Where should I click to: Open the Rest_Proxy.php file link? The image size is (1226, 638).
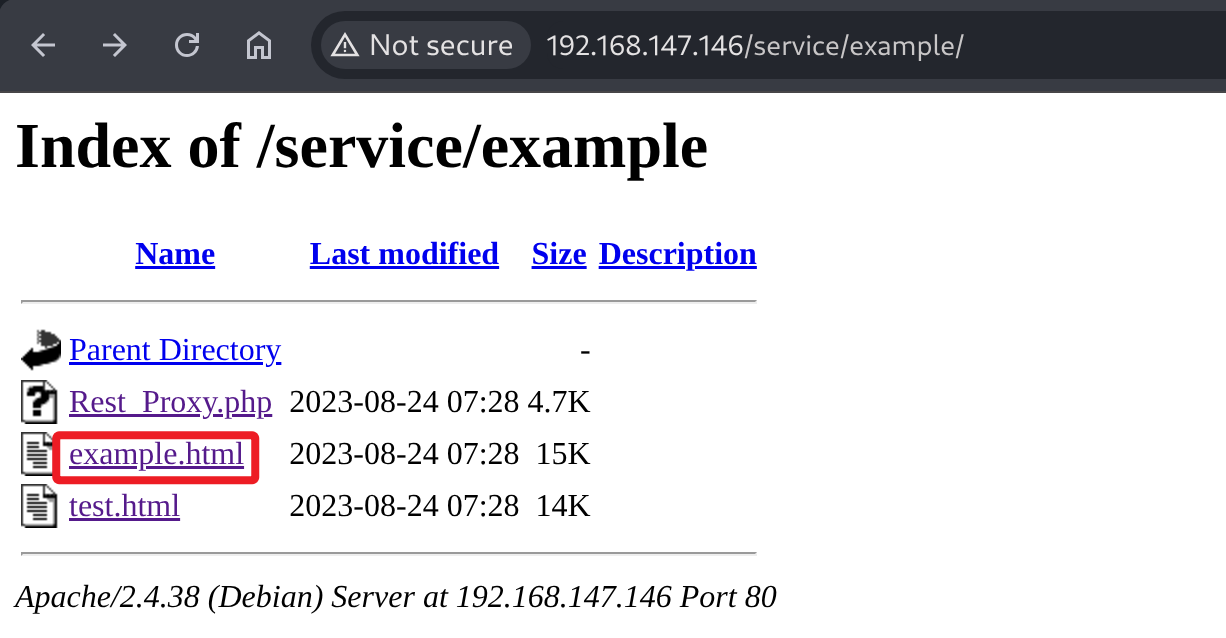170,402
